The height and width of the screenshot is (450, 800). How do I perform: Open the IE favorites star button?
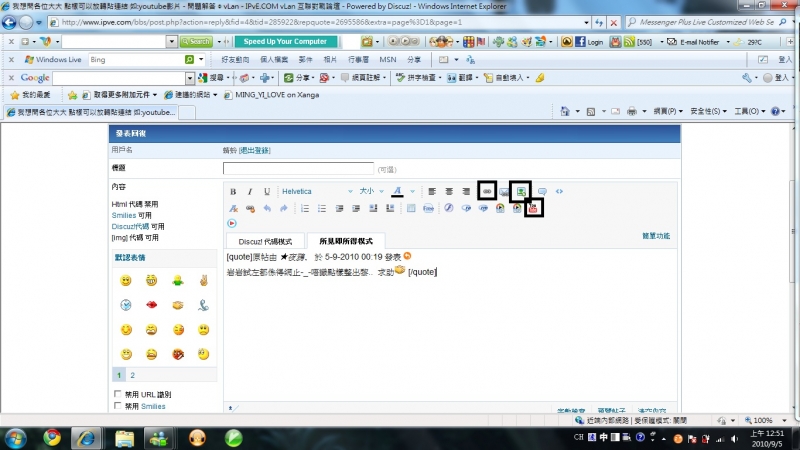(x=32, y=95)
